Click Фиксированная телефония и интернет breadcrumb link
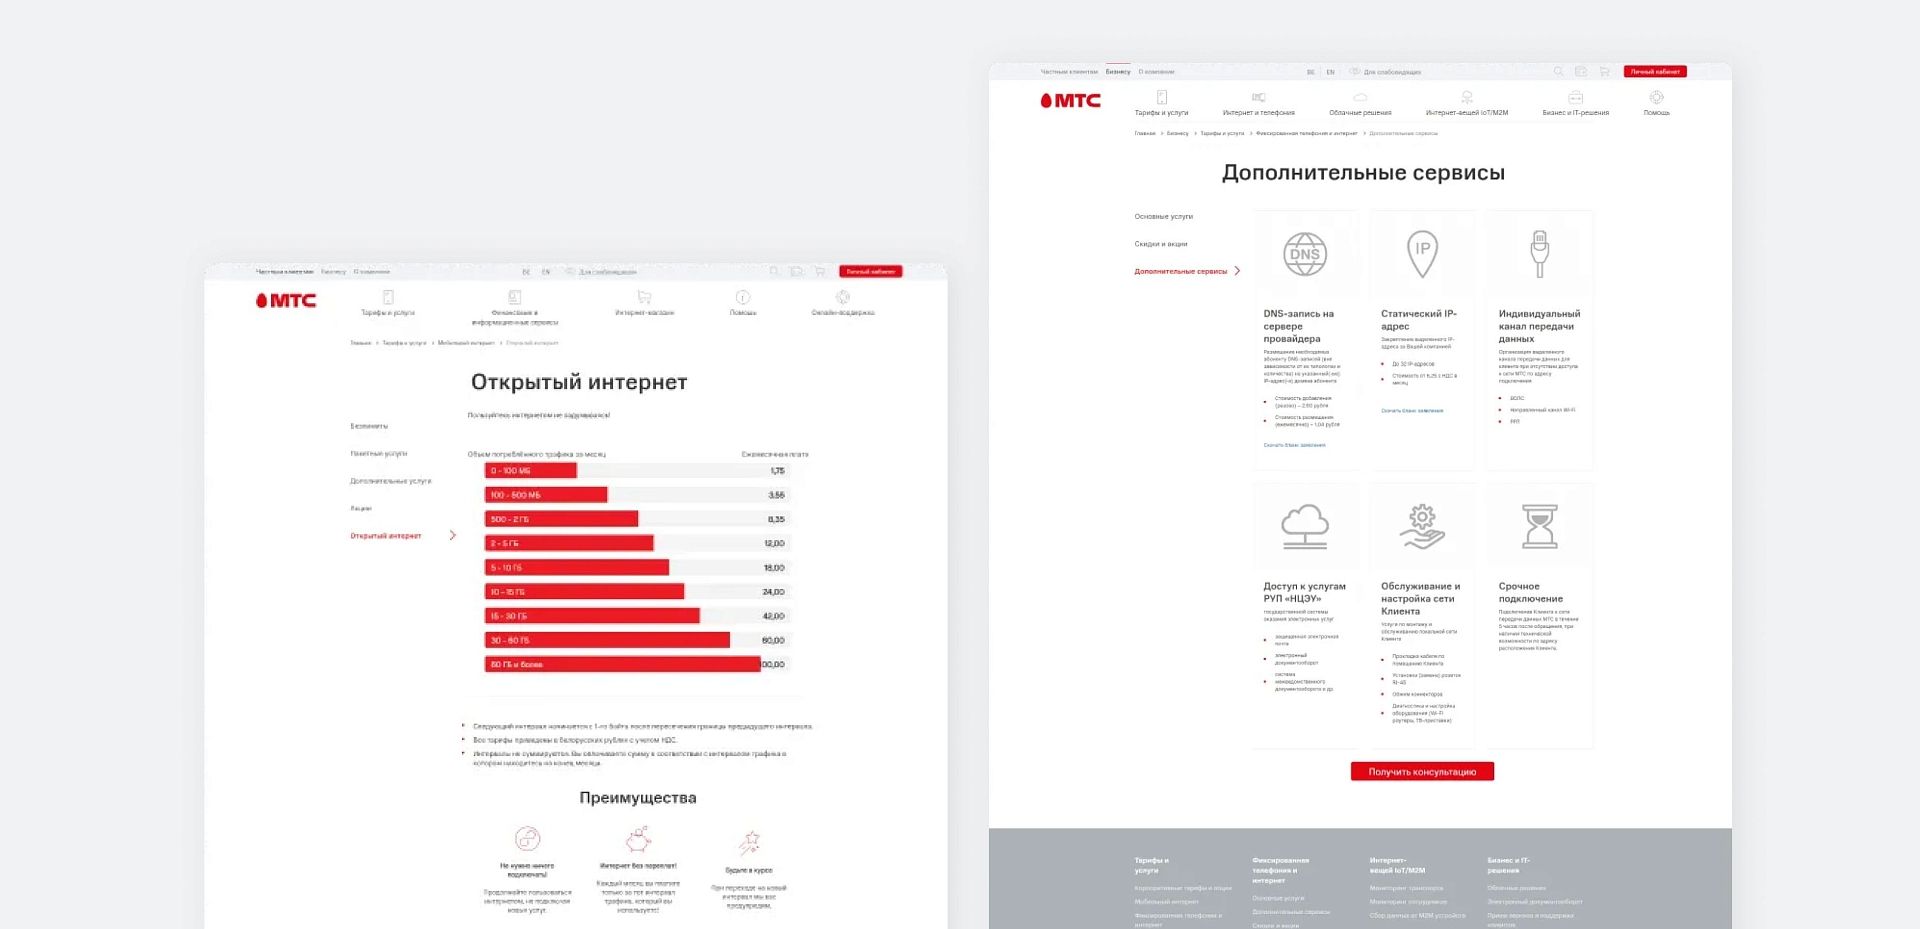The image size is (1920, 929). pos(1306,133)
